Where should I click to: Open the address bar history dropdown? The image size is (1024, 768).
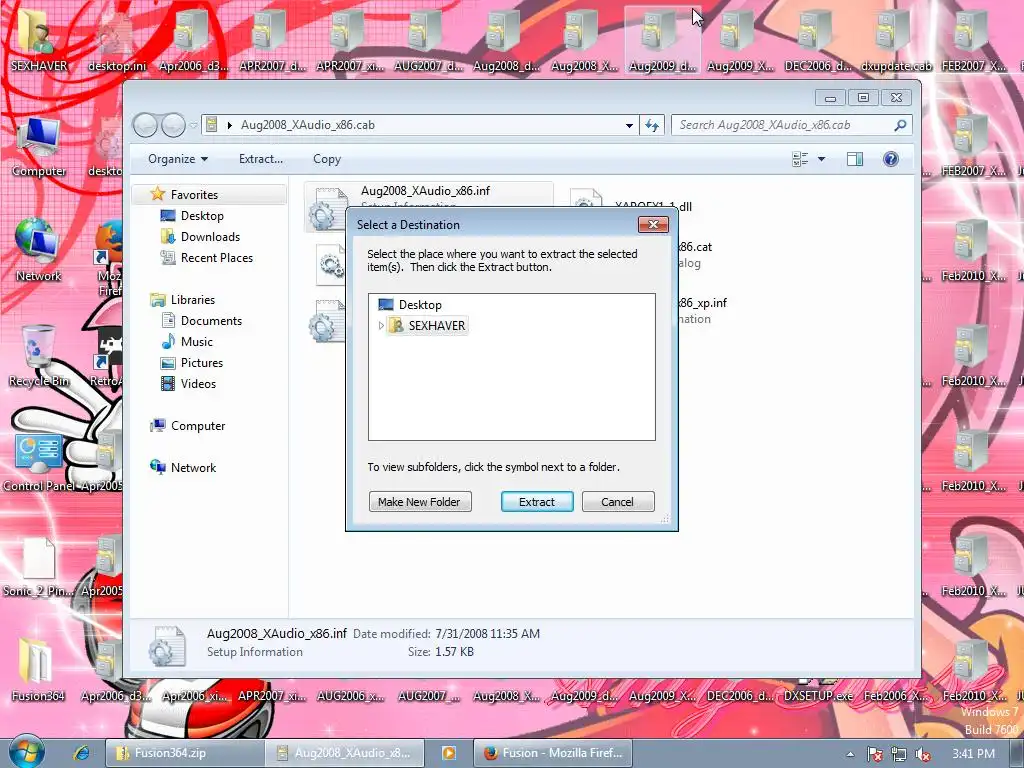[x=629, y=125]
